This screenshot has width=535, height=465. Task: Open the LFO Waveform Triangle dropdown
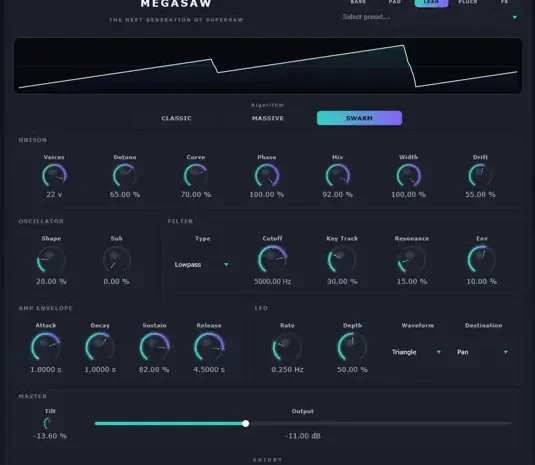[417, 352]
